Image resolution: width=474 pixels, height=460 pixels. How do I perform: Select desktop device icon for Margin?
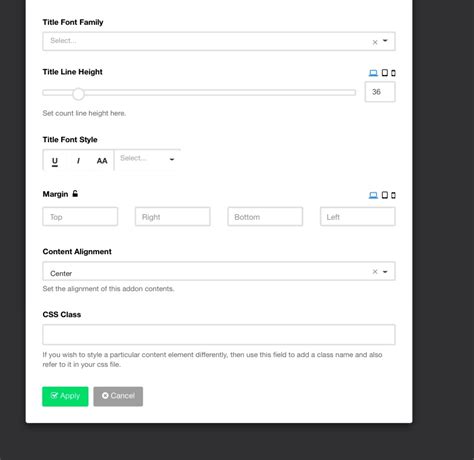click(373, 195)
